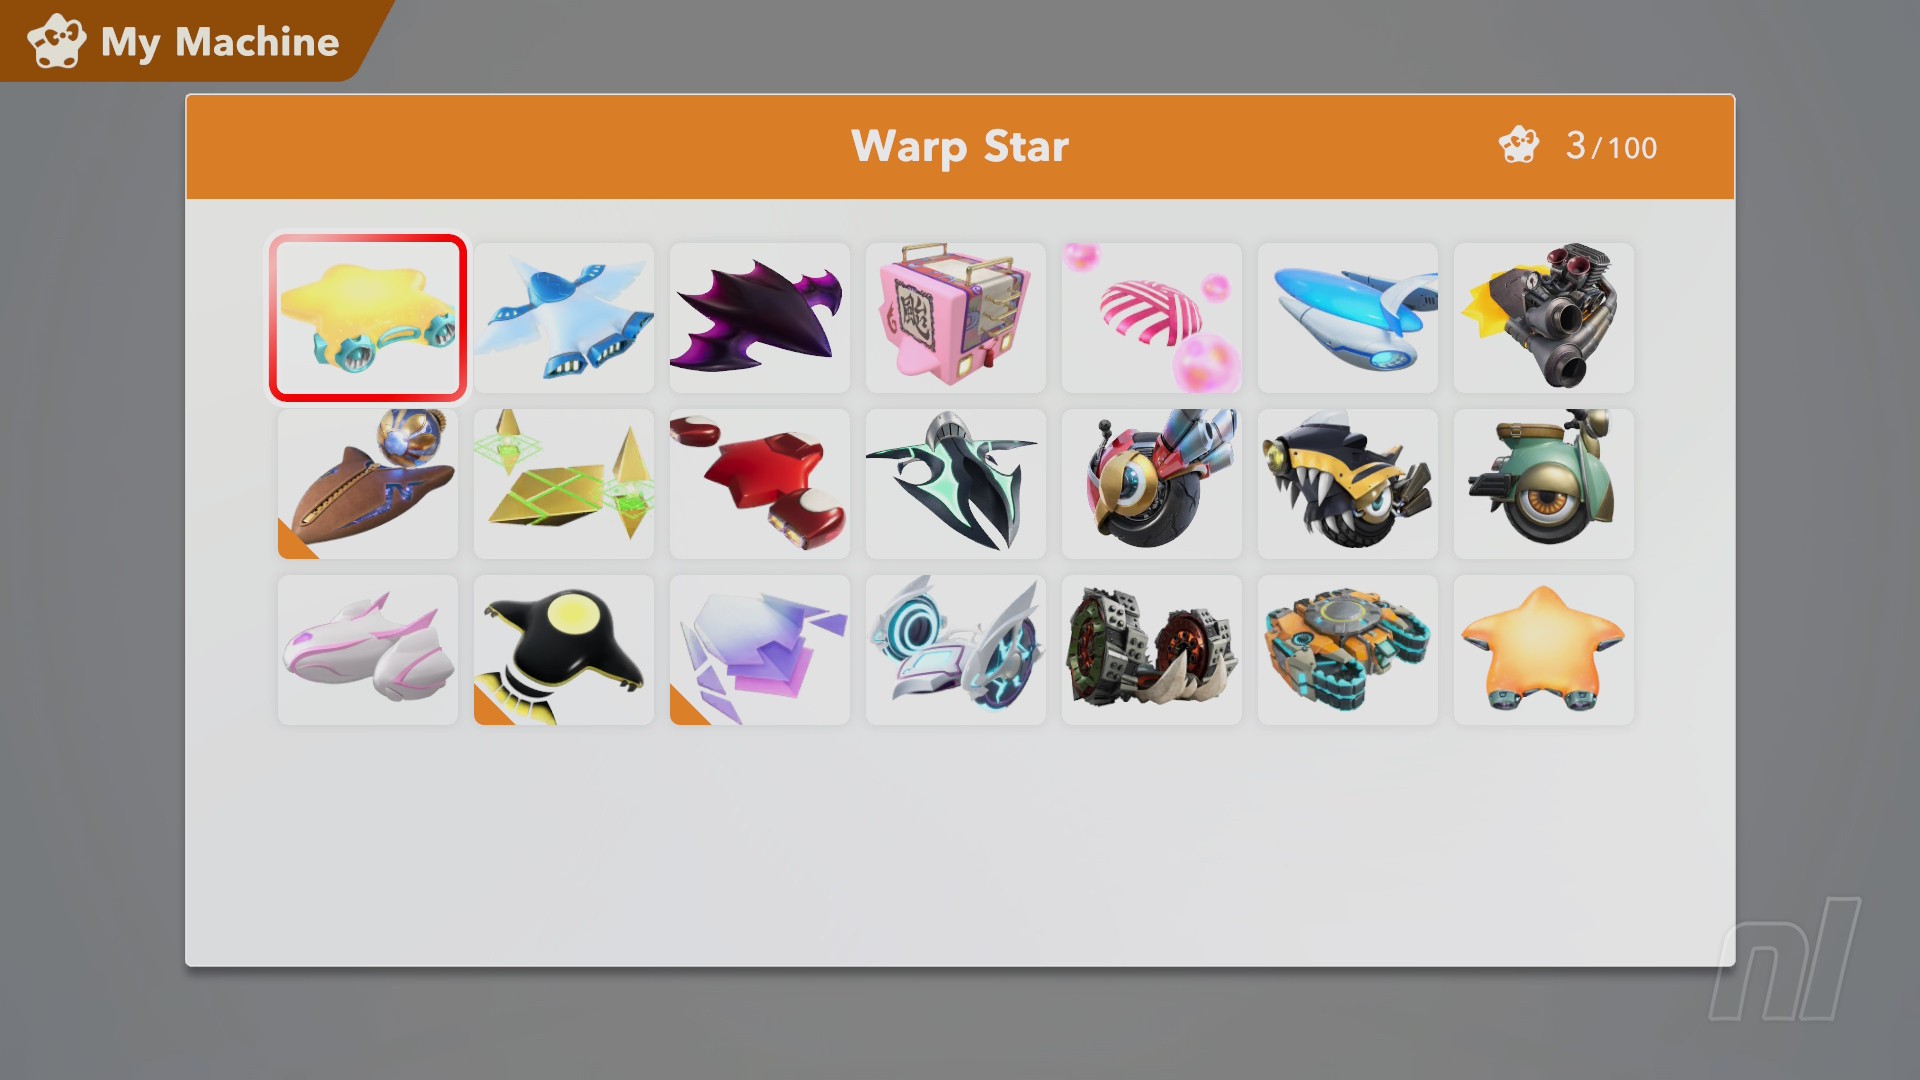Choose the pink striped candy machine
Screen dimensions: 1920x1080
click(1151, 318)
